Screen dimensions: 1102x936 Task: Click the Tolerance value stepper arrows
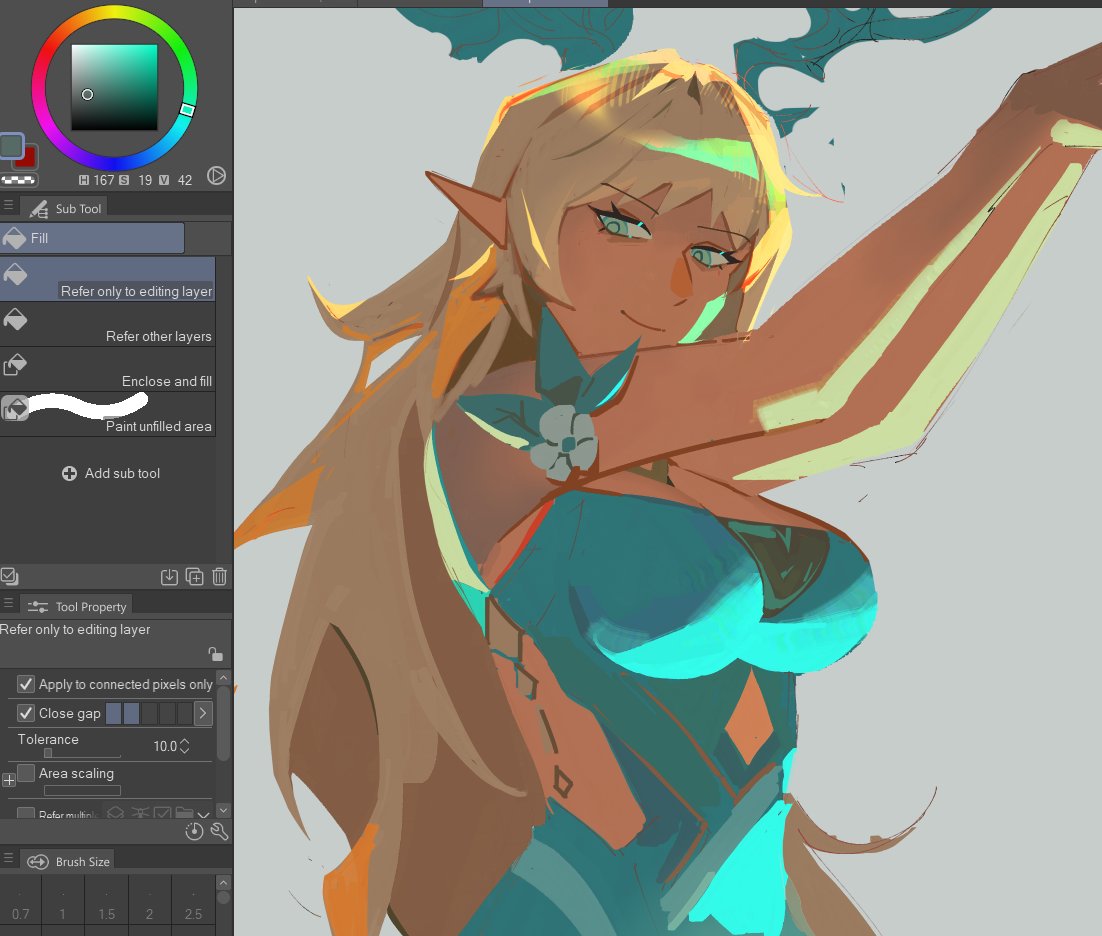pyautogui.click(x=185, y=746)
